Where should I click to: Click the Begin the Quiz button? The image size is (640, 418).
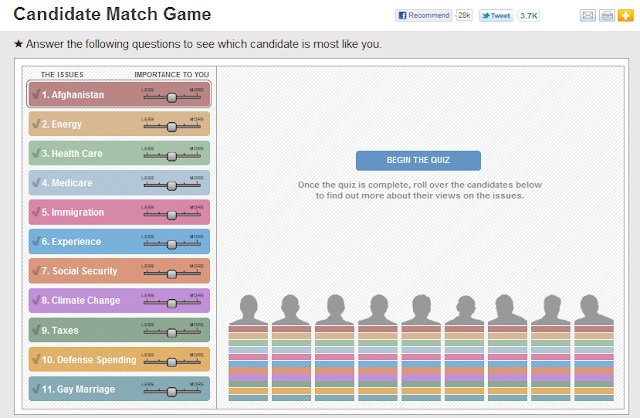(x=418, y=161)
